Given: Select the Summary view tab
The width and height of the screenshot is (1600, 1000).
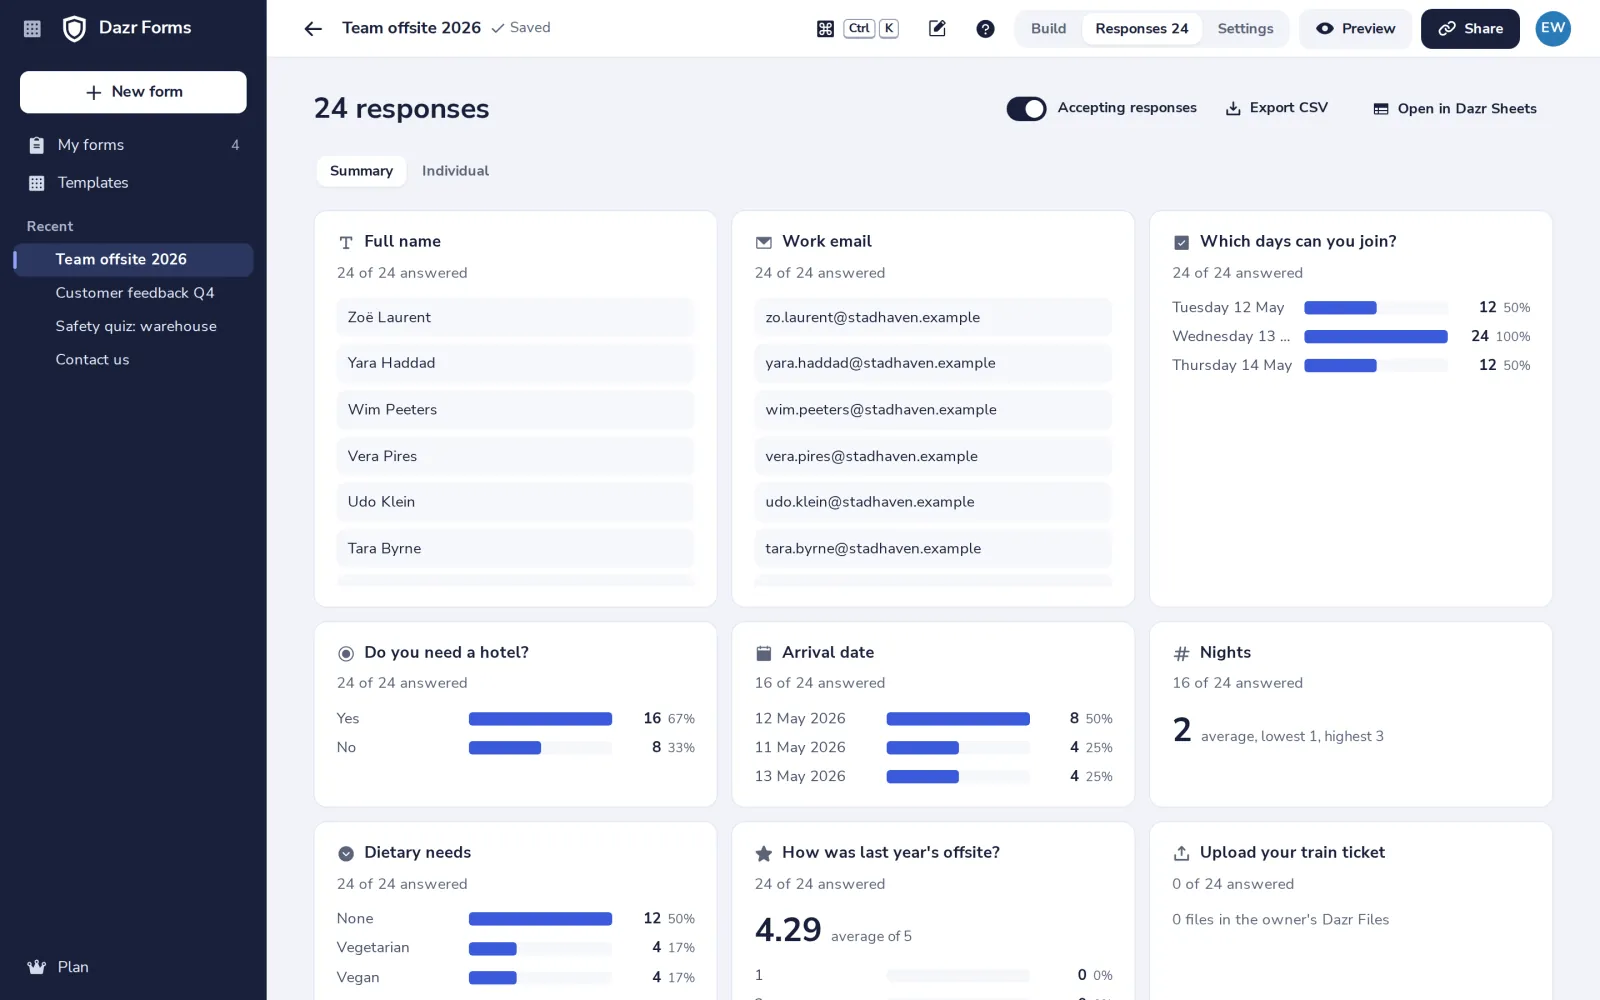Looking at the screenshot, I should point(361,171).
